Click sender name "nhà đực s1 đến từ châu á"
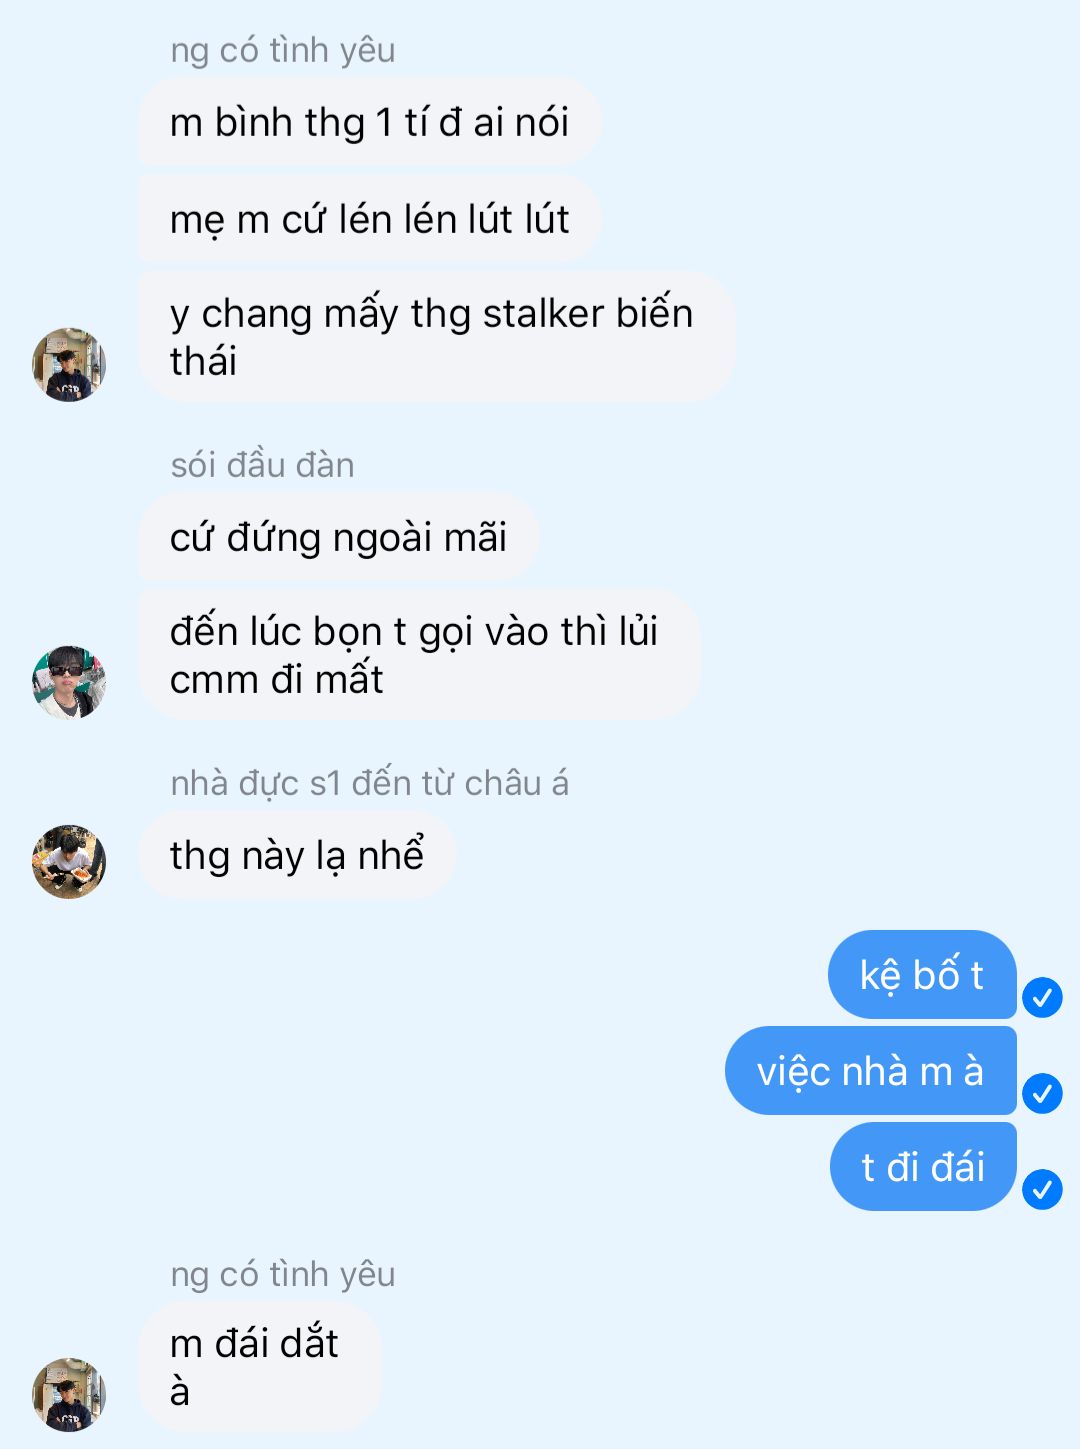 (369, 783)
